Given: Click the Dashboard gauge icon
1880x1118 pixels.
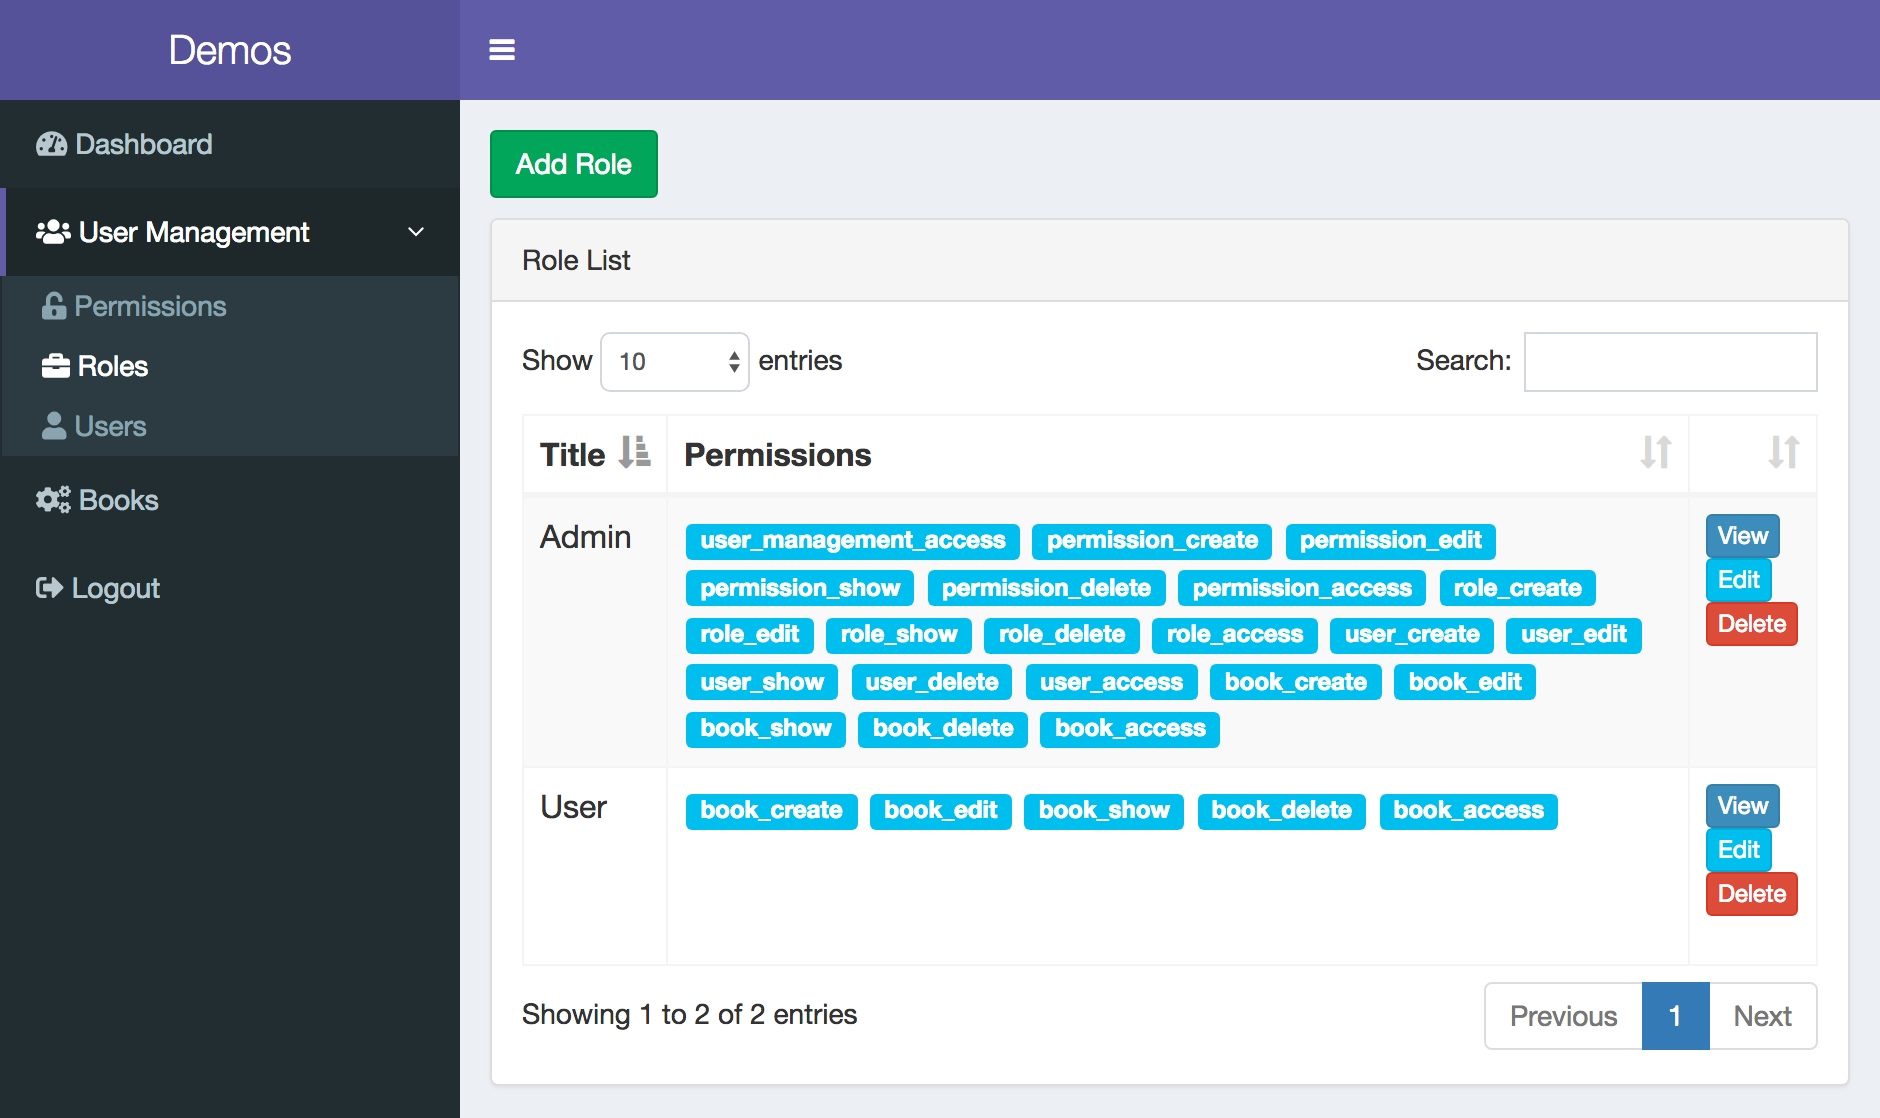Looking at the screenshot, I should 51,145.
